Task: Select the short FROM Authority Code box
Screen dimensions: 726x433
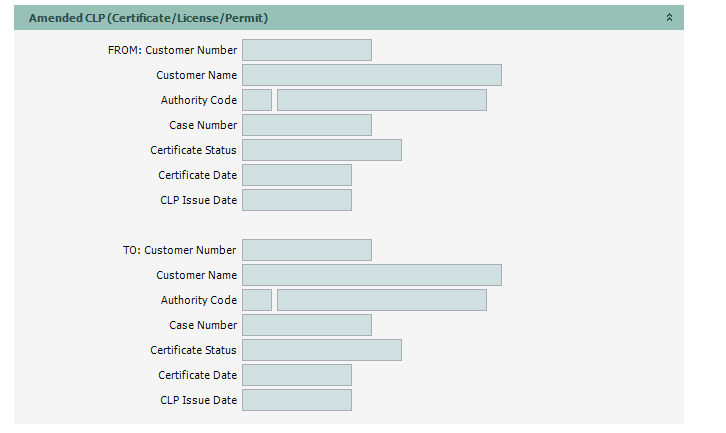Action: [257, 100]
